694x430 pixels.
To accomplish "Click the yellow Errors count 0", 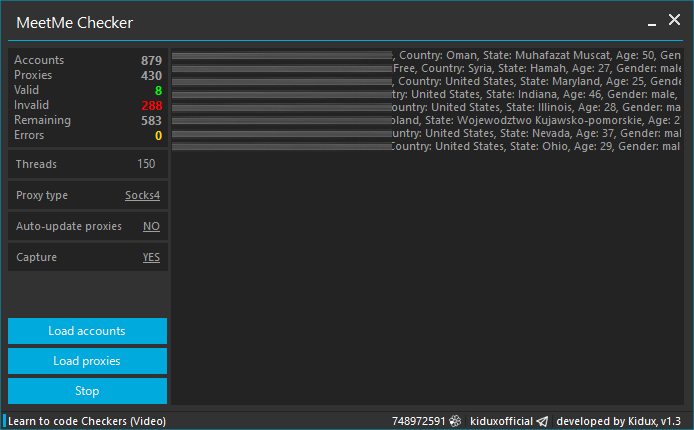I will pyautogui.click(x=158, y=136).
